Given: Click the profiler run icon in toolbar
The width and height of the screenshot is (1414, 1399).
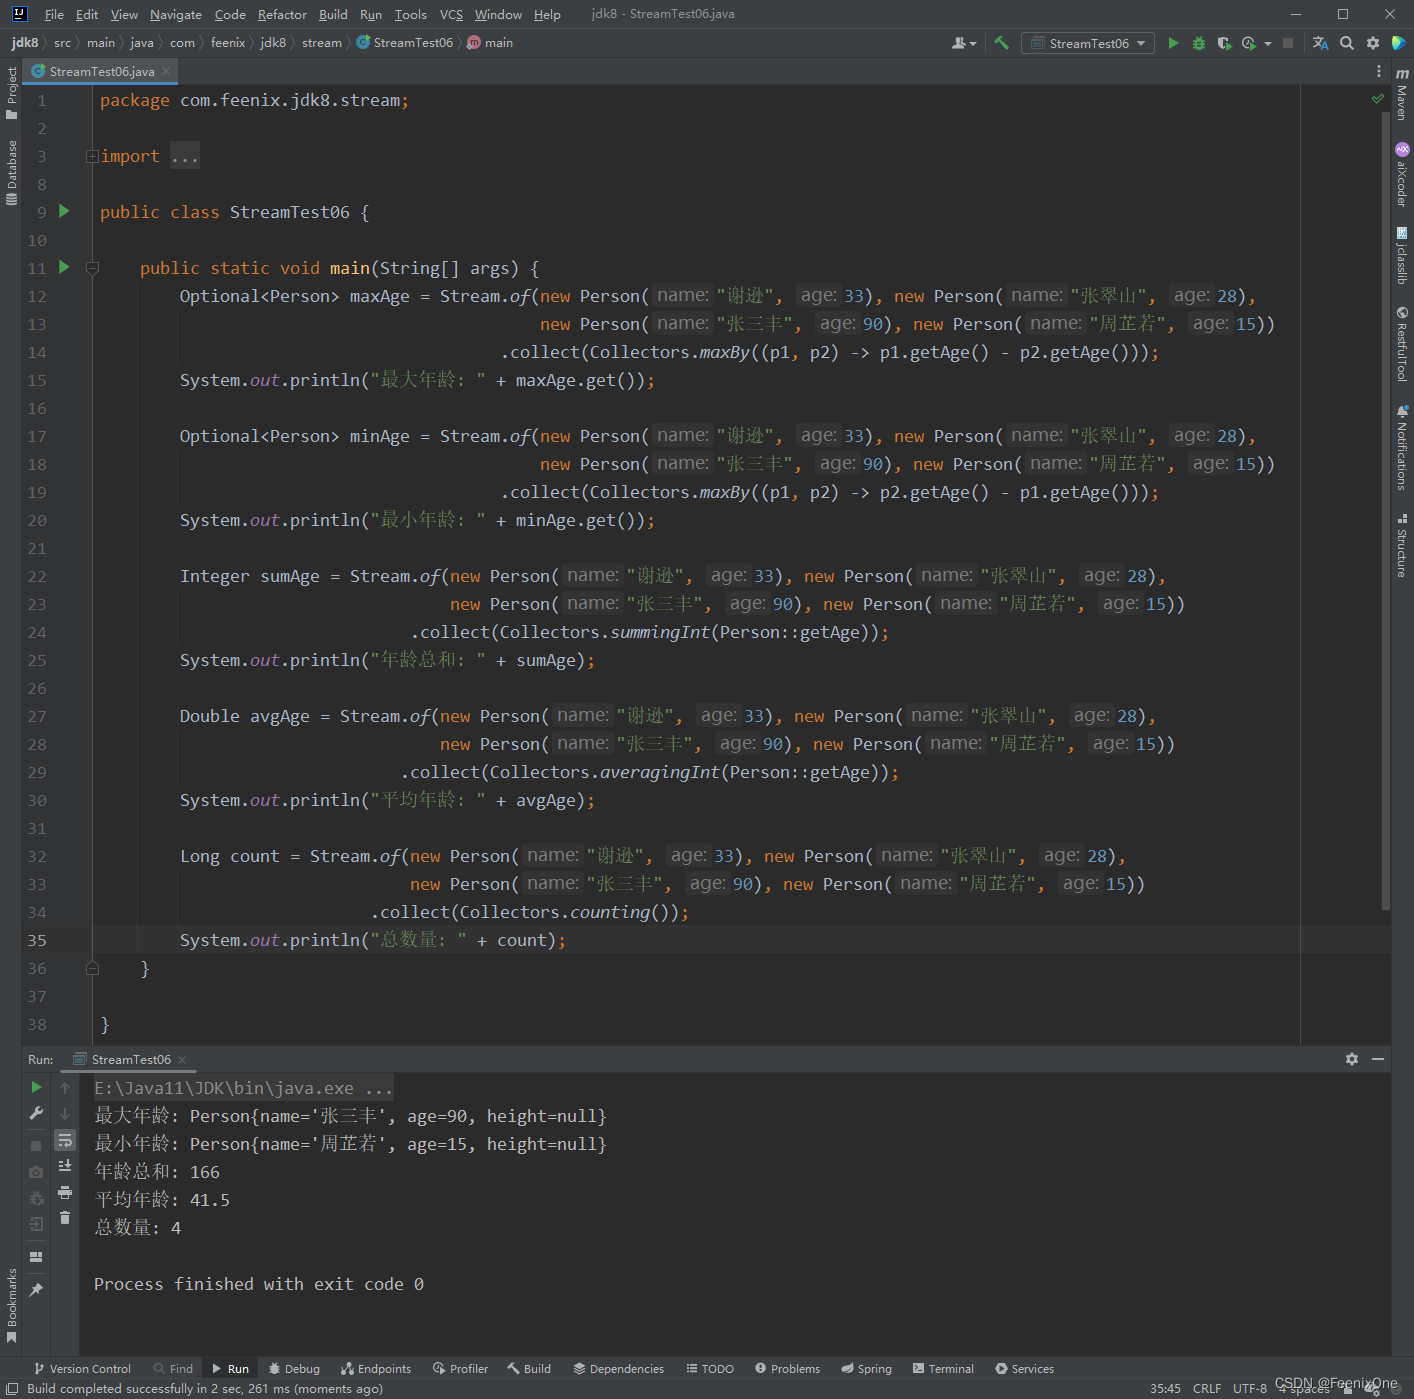Looking at the screenshot, I should pyautogui.click(x=1248, y=43).
